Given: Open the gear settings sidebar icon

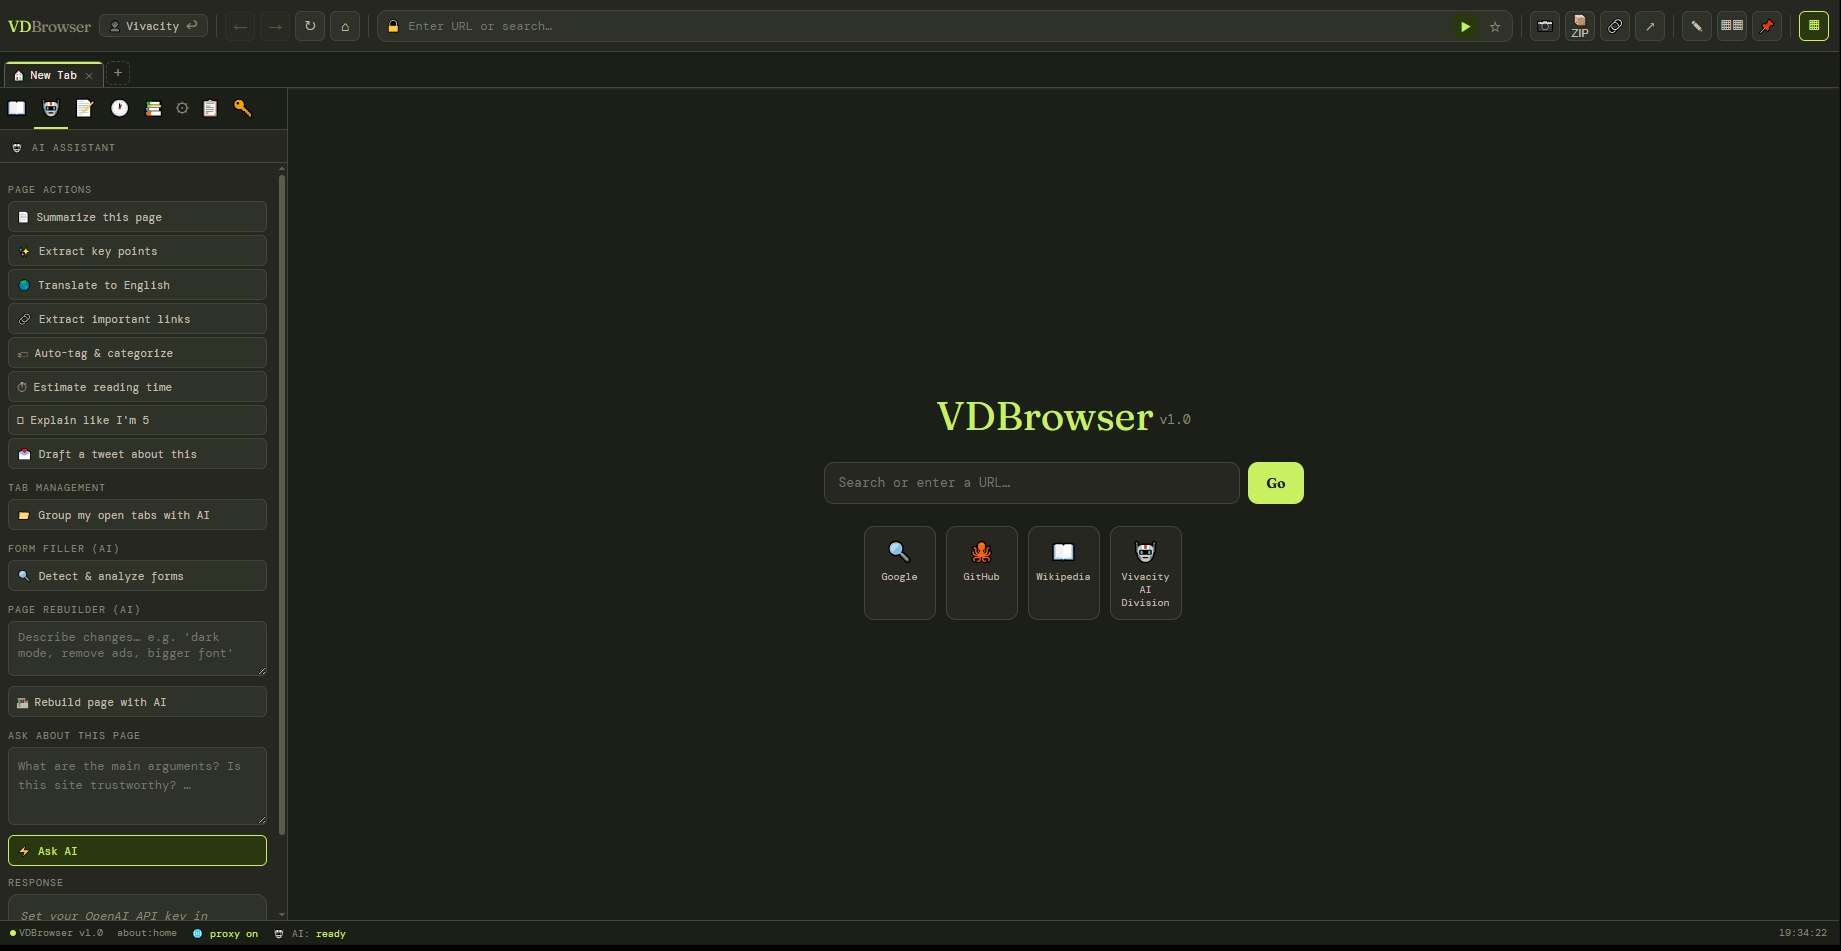Looking at the screenshot, I should pyautogui.click(x=182, y=108).
